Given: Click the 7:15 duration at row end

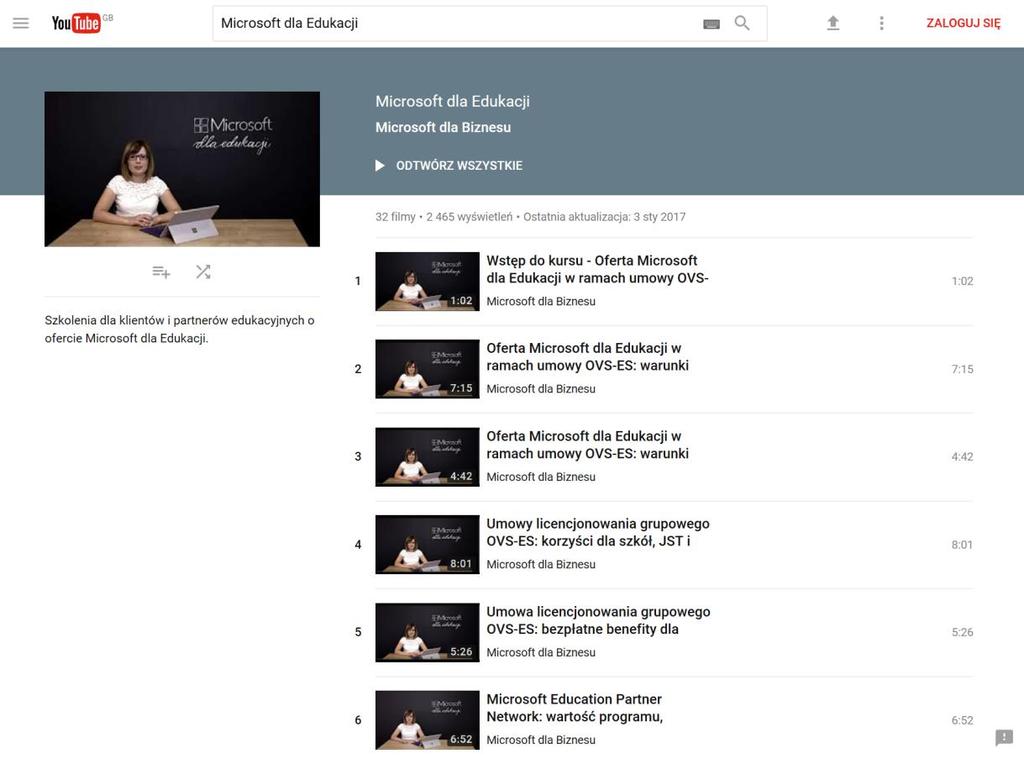Looking at the screenshot, I should click(962, 369).
